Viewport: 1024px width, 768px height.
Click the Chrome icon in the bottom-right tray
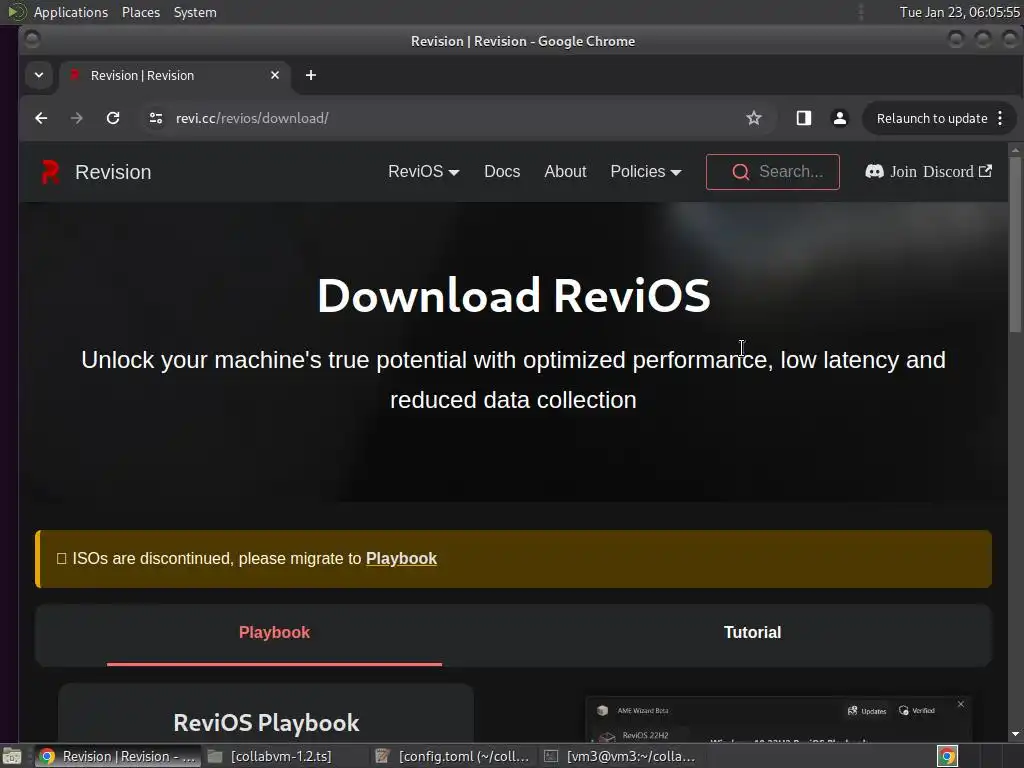[x=947, y=756]
